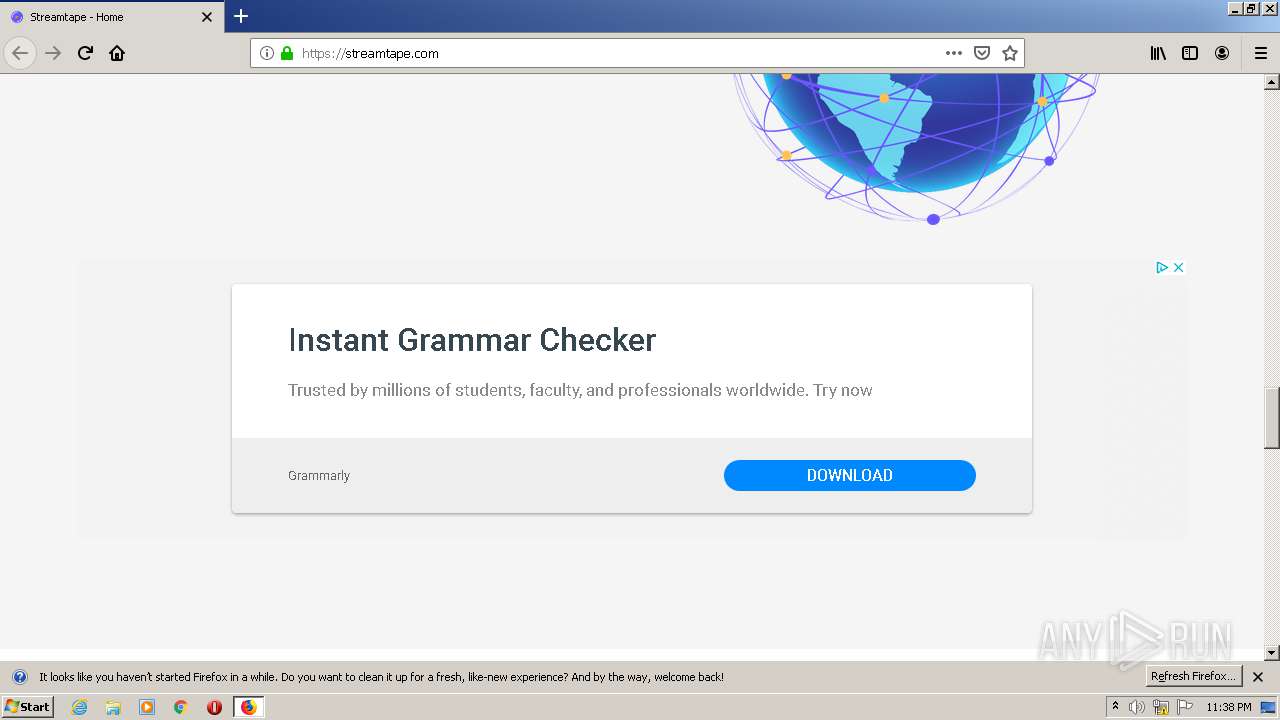Click the 11:38 PM system clock

tap(1228, 707)
